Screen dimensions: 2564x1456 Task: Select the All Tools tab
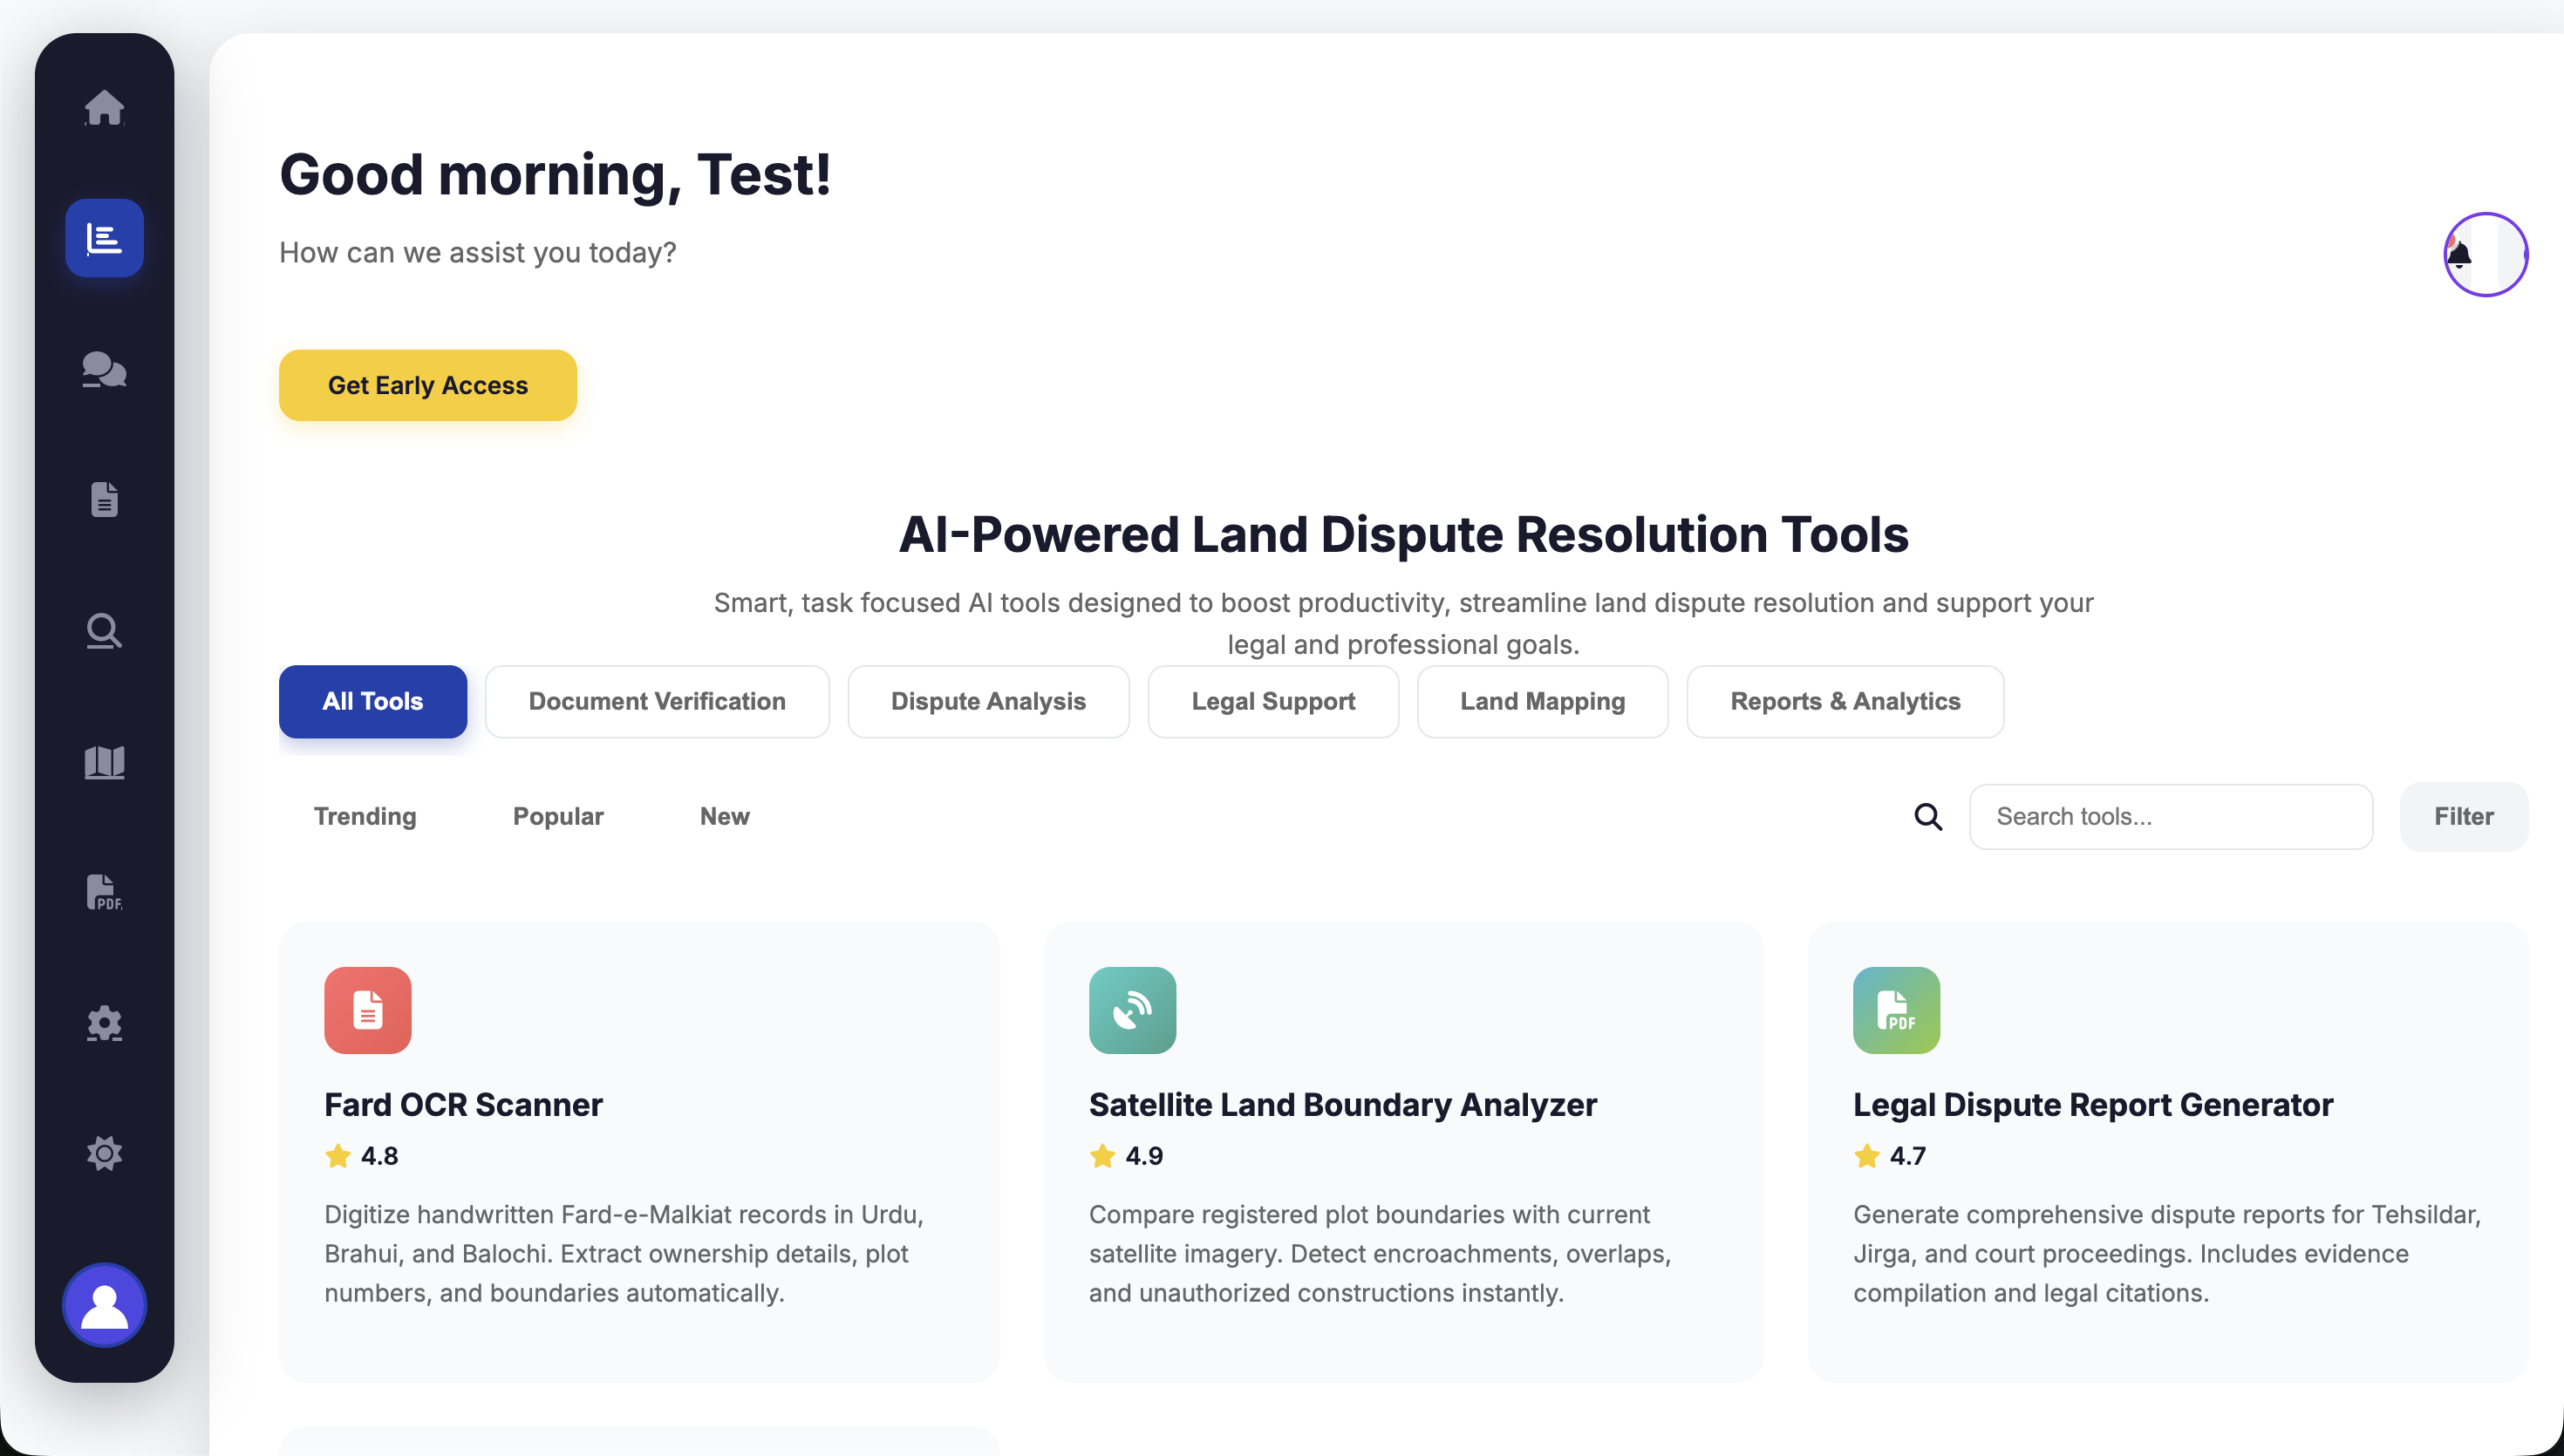point(373,702)
